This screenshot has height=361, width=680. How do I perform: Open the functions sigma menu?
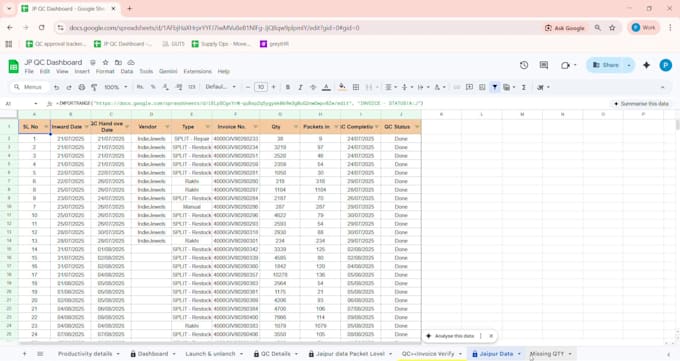[523, 87]
